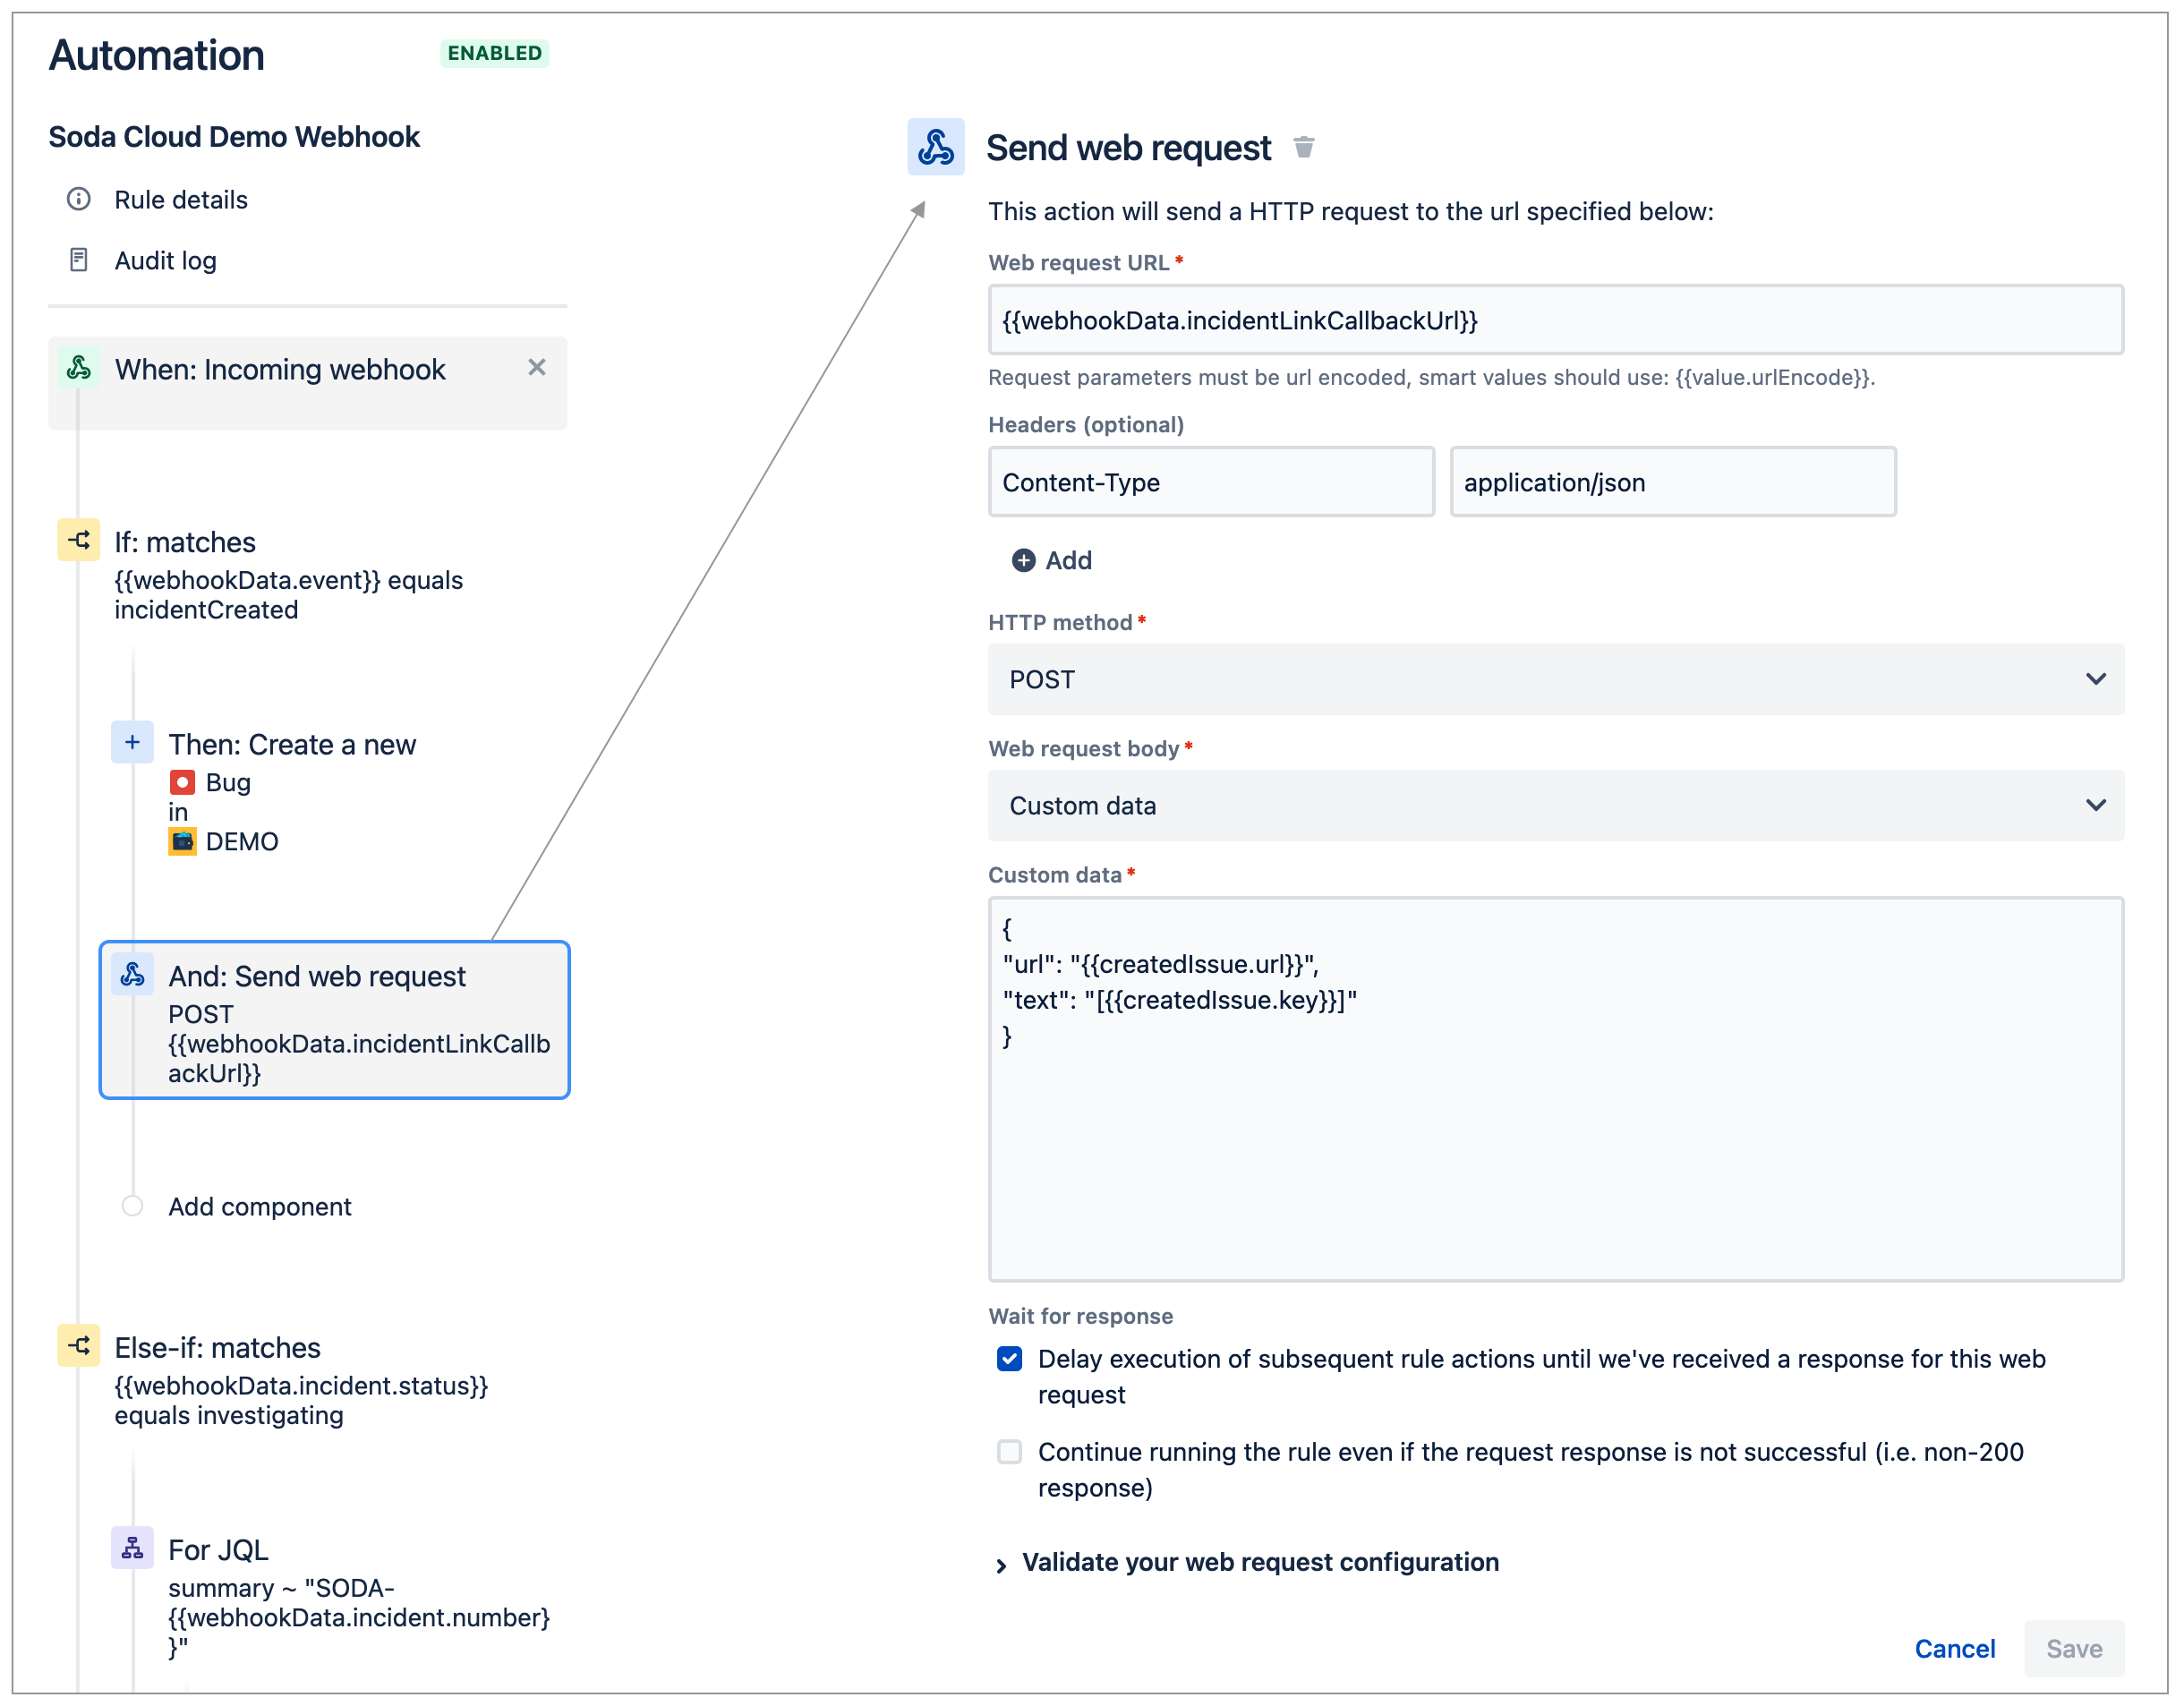
Task: Click the Soda Cloud Demo Webhook rule title
Action: pyautogui.click(x=234, y=136)
